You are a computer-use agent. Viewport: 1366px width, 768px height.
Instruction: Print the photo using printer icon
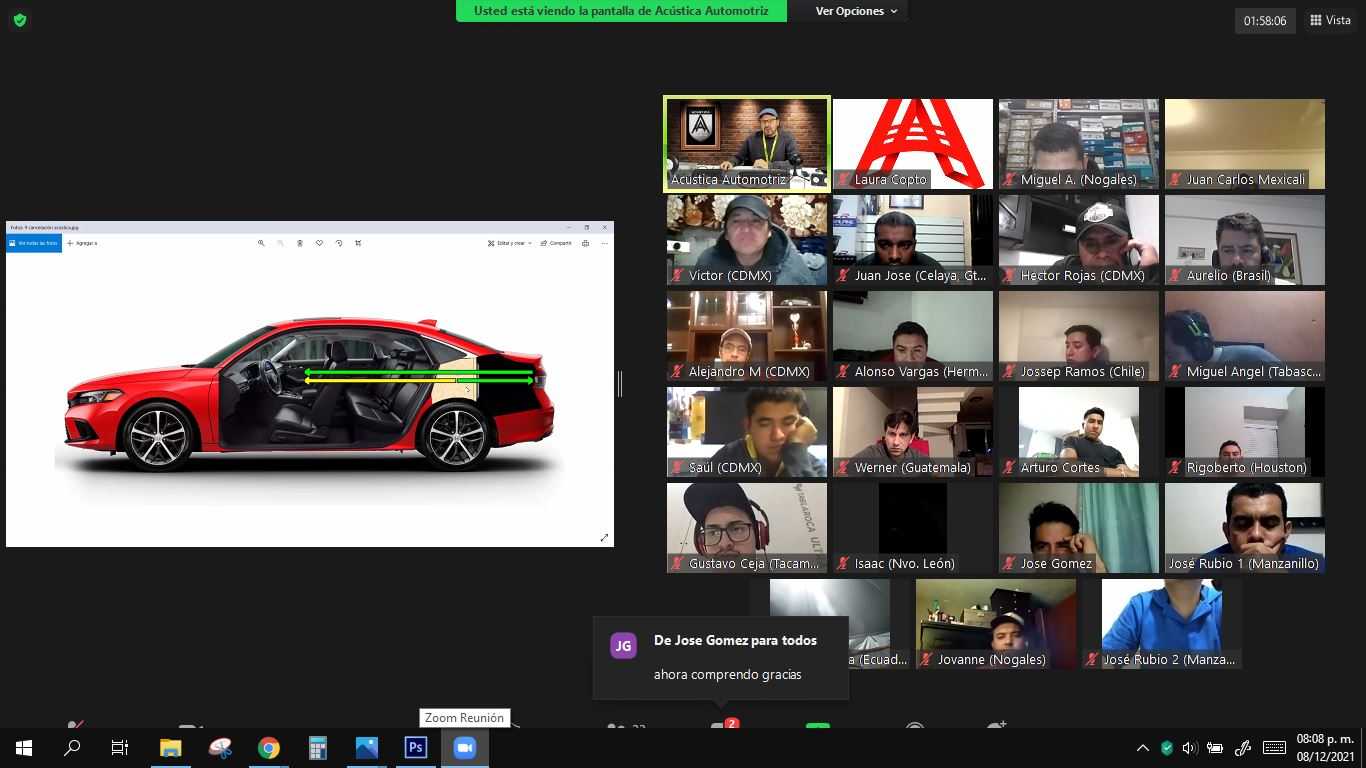pyautogui.click(x=585, y=243)
